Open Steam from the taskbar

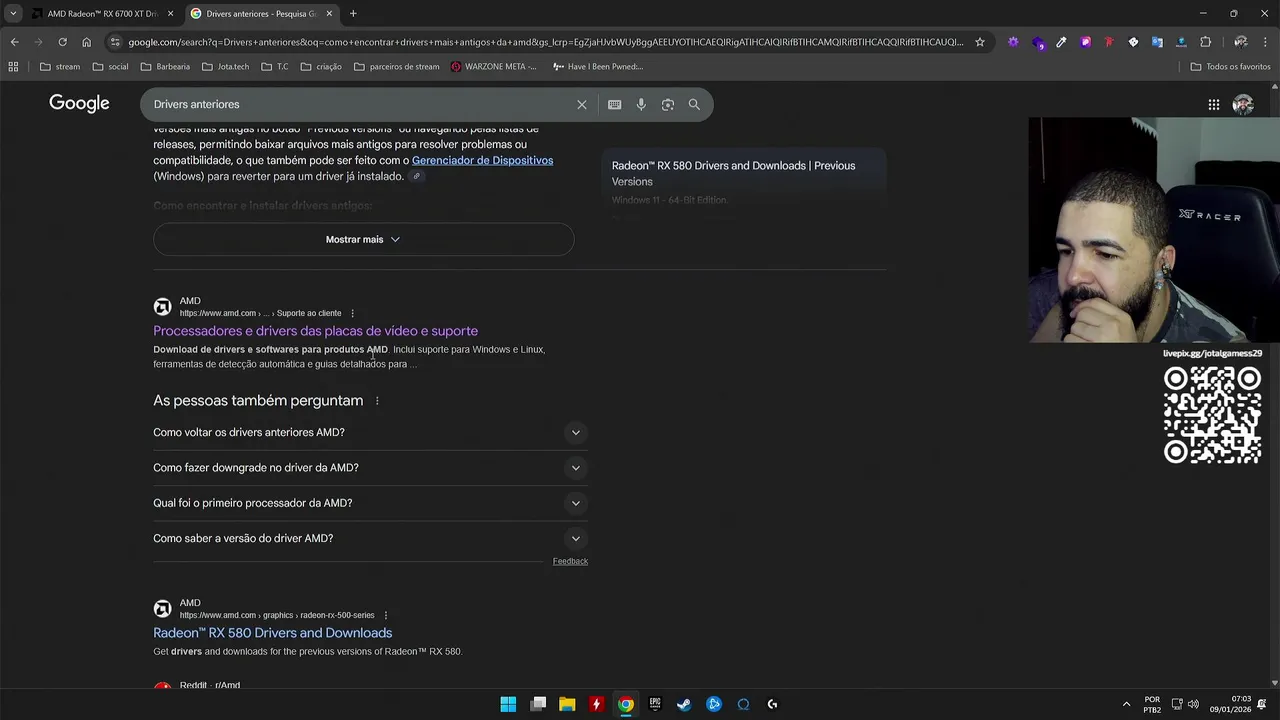[684, 704]
